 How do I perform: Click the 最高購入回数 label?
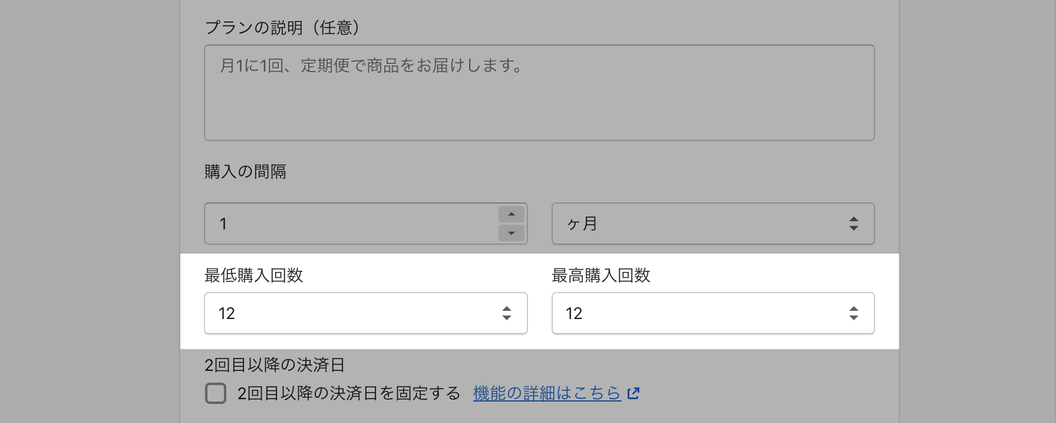coord(601,275)
